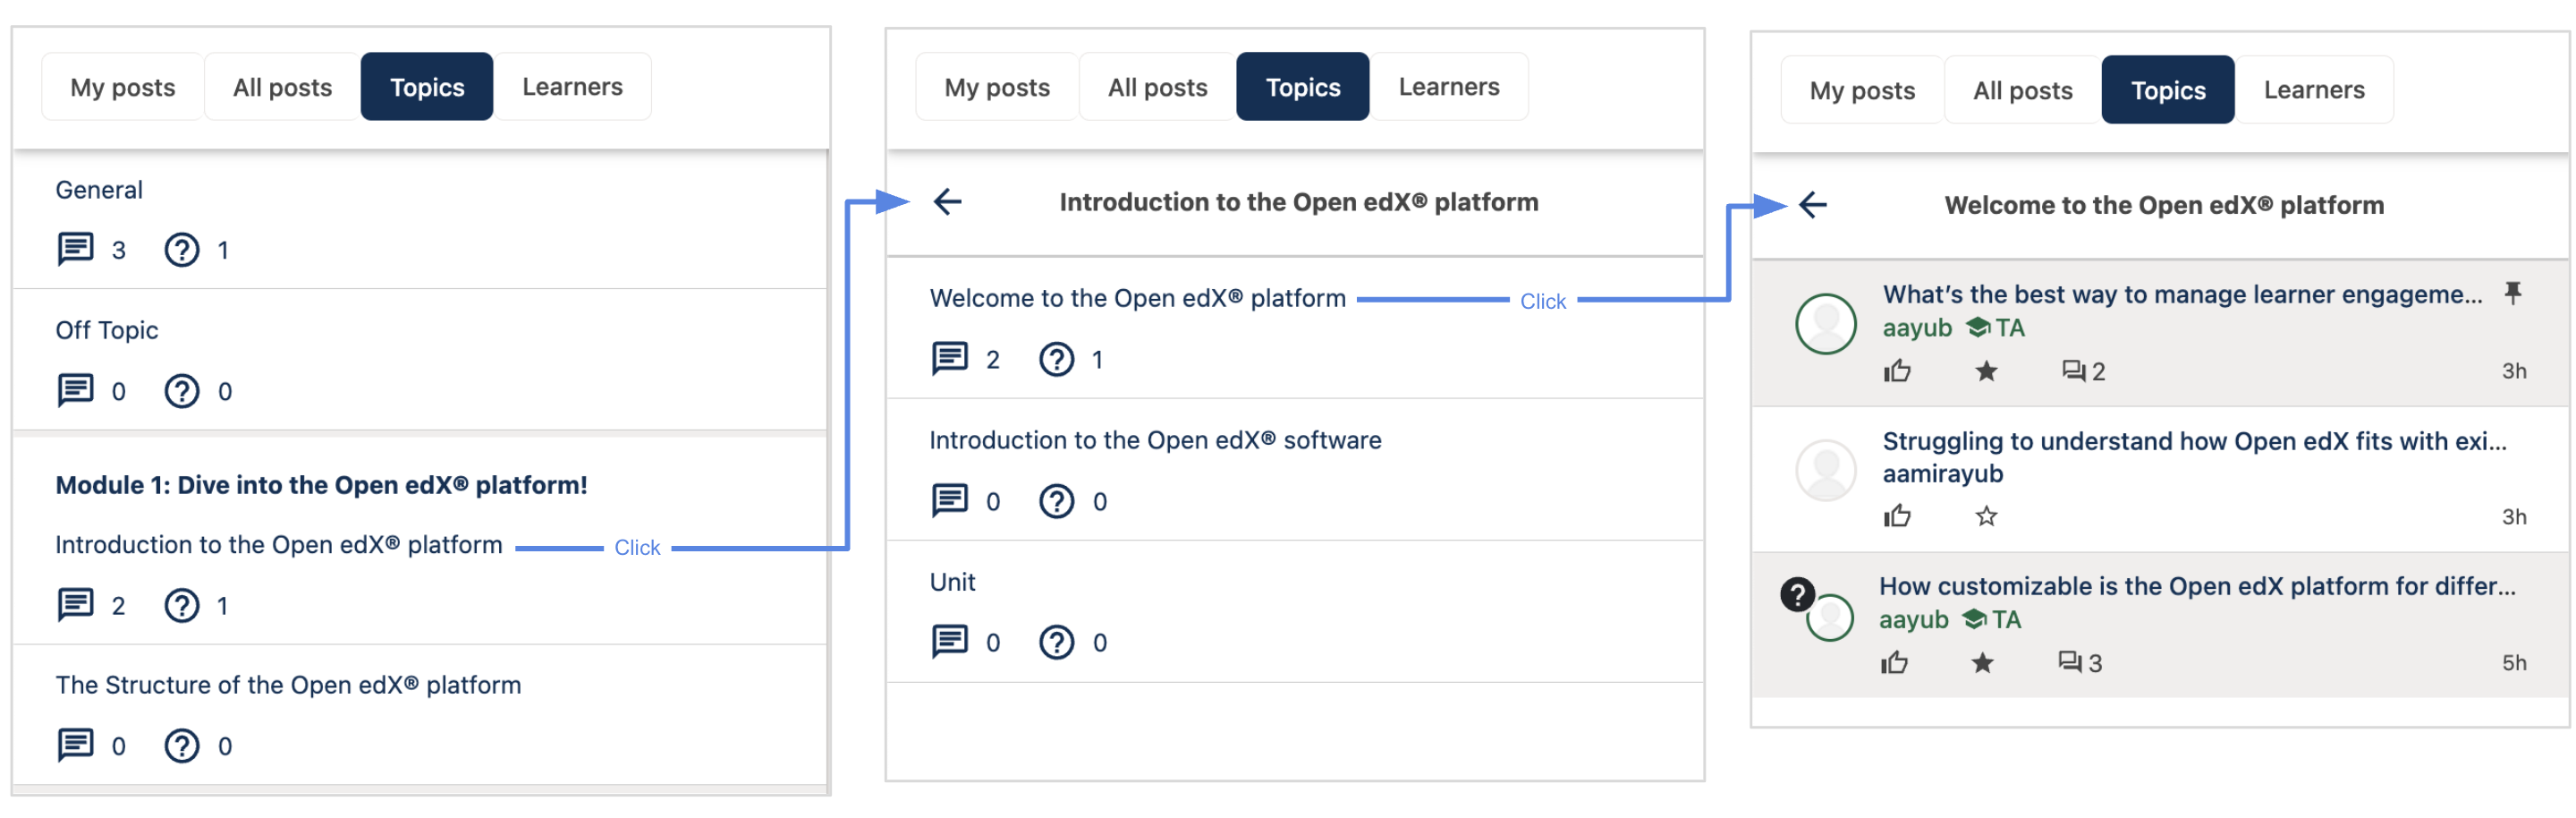
Task: Open Welcome to the Open edX platform subtopic
Action: pos(1137,299)
